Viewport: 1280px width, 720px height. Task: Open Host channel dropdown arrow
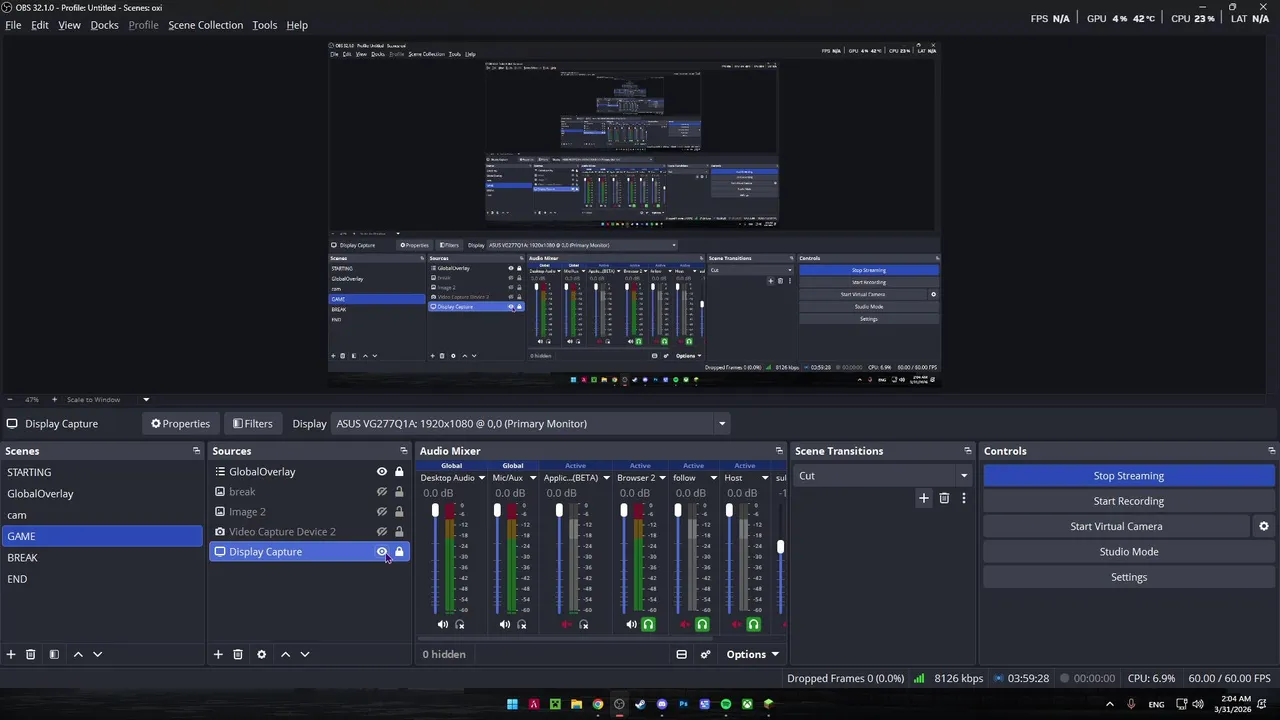coord(765,478)
